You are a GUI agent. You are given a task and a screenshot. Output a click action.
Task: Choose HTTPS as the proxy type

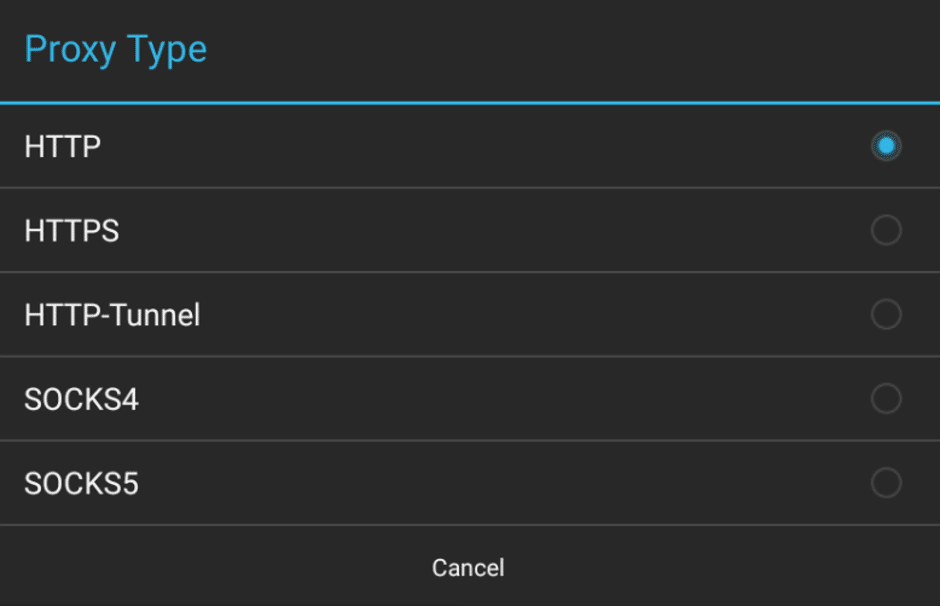[470, 231]
